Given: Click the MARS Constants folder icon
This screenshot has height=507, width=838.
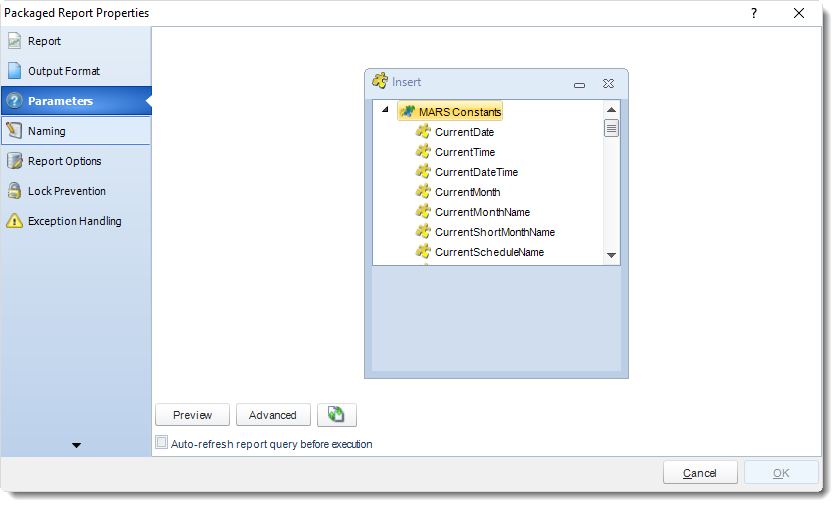Looking at the screenshot, I should coord(408,112).
